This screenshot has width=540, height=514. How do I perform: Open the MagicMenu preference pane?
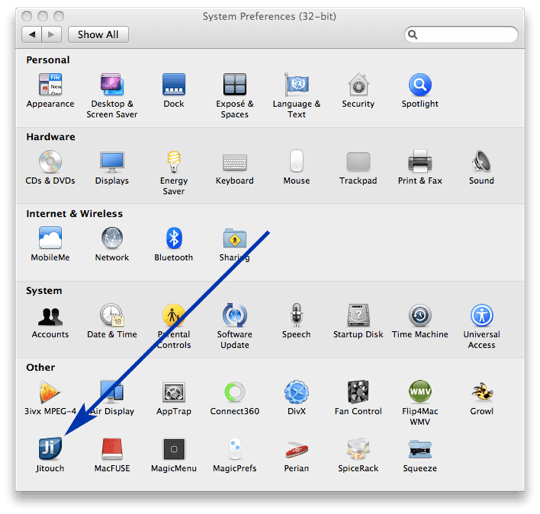(x=174, y=455)
